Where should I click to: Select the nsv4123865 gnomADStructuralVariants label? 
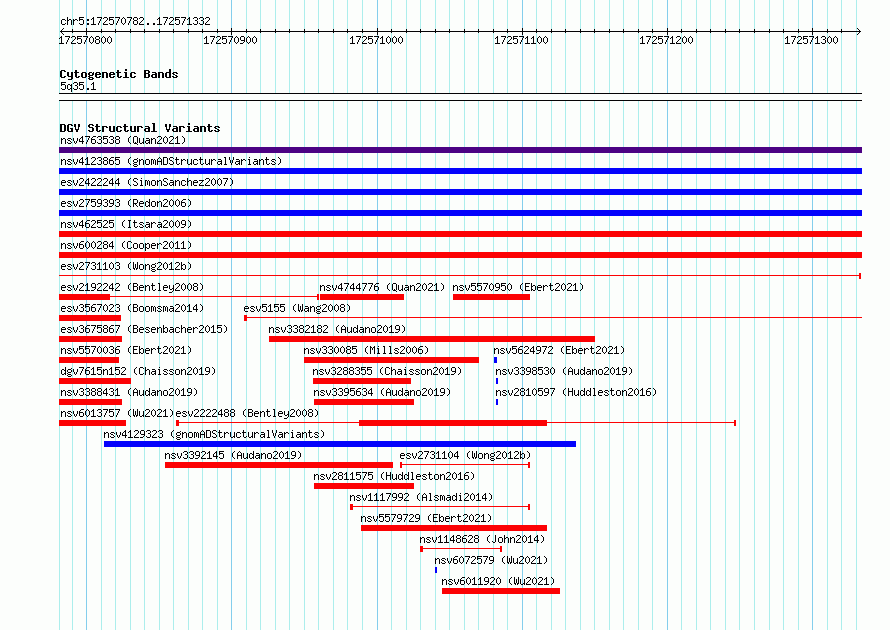tap(171, 161)
